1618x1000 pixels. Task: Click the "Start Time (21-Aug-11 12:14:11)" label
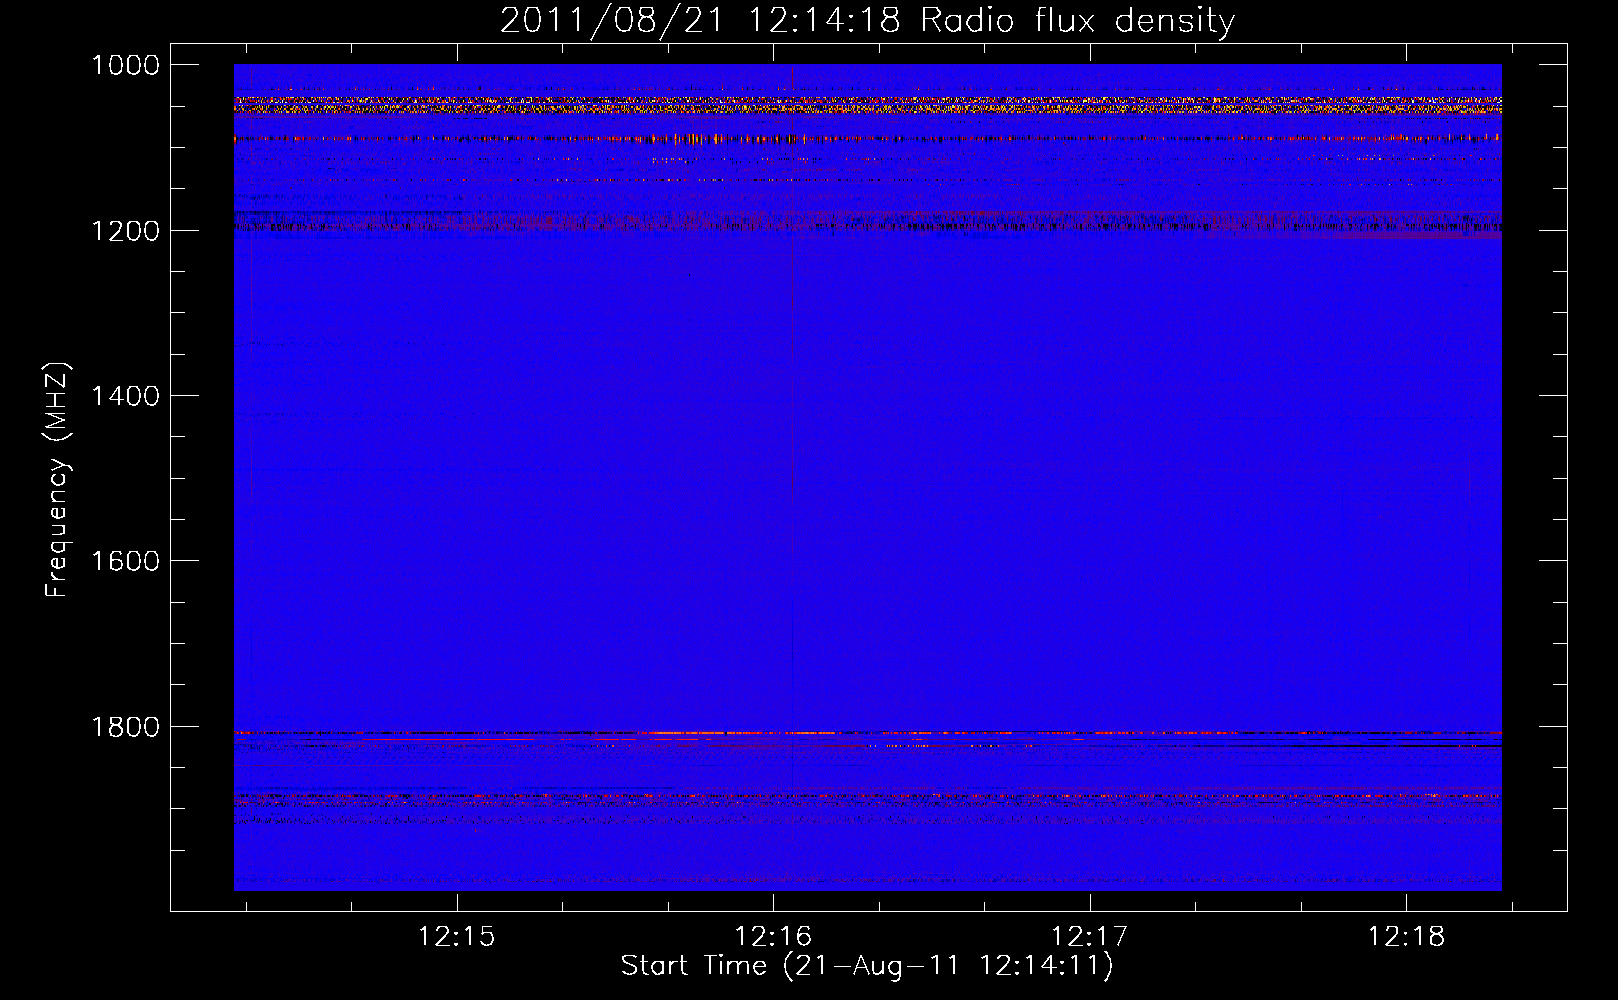pos(867,966)
